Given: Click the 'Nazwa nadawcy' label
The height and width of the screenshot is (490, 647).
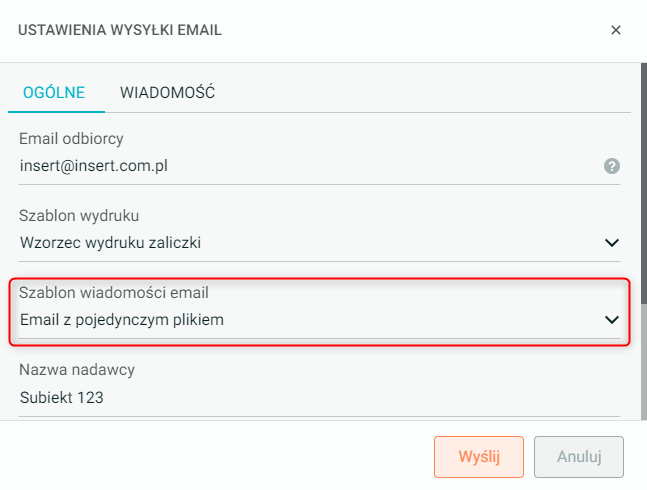Looking at the screenshot, I should point(77,370).
